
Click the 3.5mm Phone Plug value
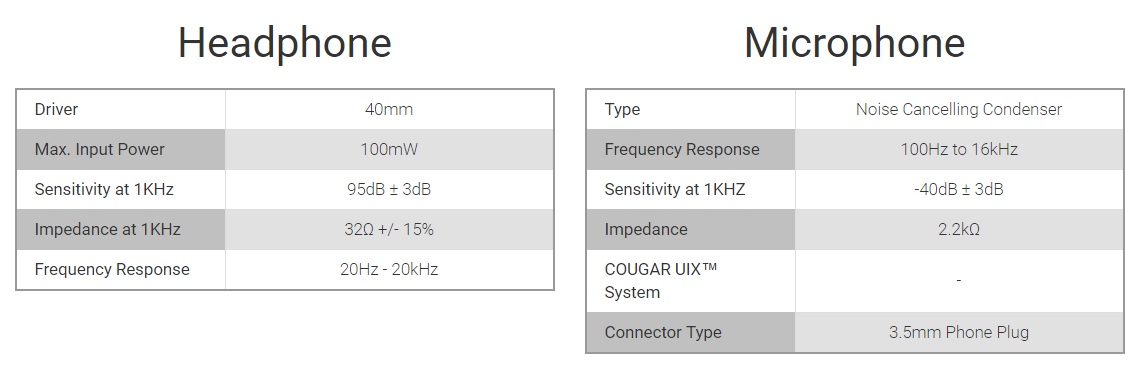959,332
